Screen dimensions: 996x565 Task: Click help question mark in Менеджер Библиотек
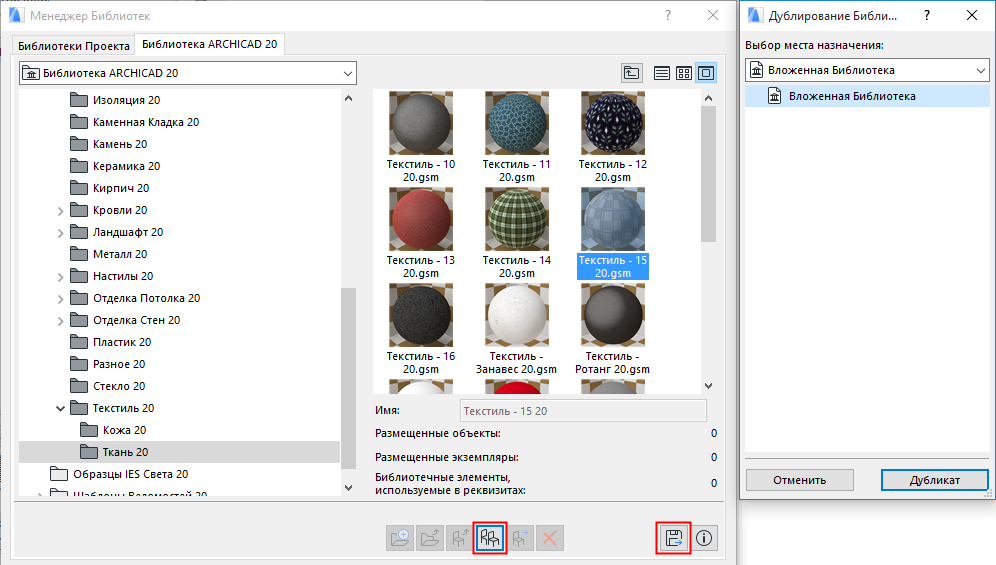coord(668,15)
